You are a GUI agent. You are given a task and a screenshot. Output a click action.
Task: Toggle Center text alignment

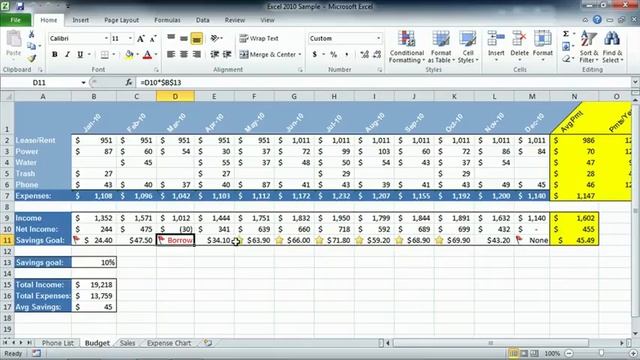184,54
